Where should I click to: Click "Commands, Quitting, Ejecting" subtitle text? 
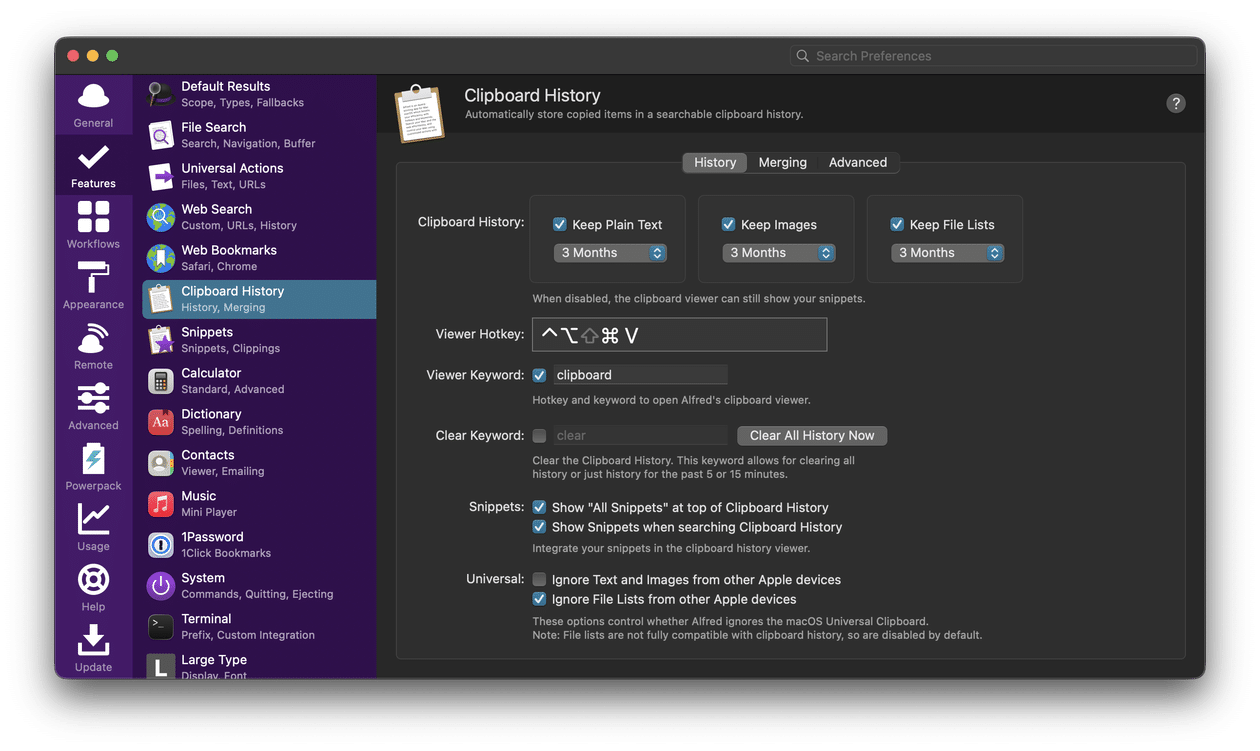point(257,595)
